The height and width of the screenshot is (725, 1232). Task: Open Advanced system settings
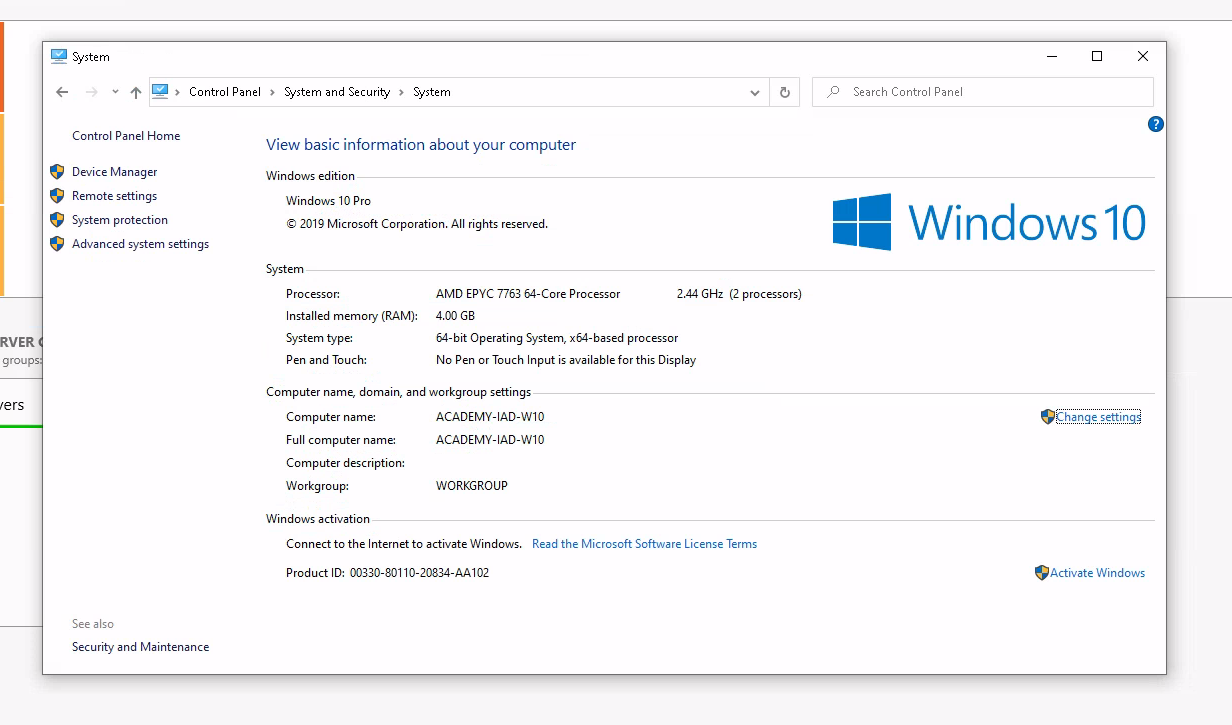click(140, 244)
